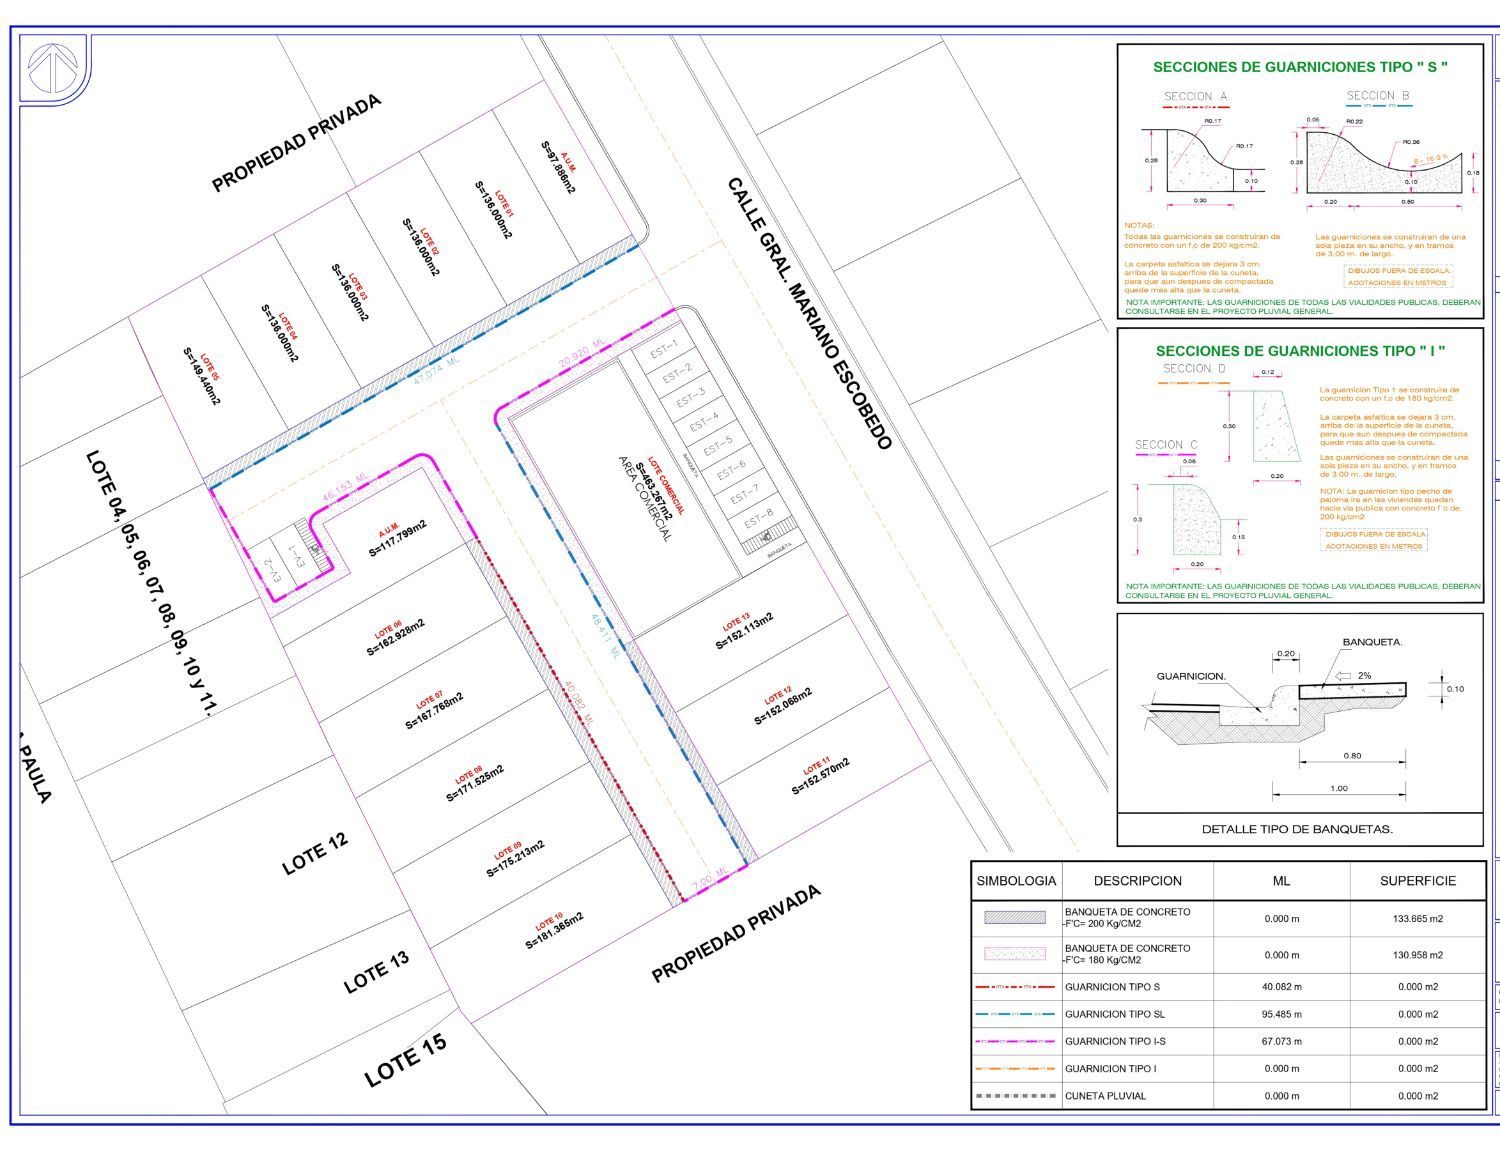Click the title SECCIONES DE GUARNICIONES TIPO " S "
The image size is (1500, 1150).
[1300, 67]
